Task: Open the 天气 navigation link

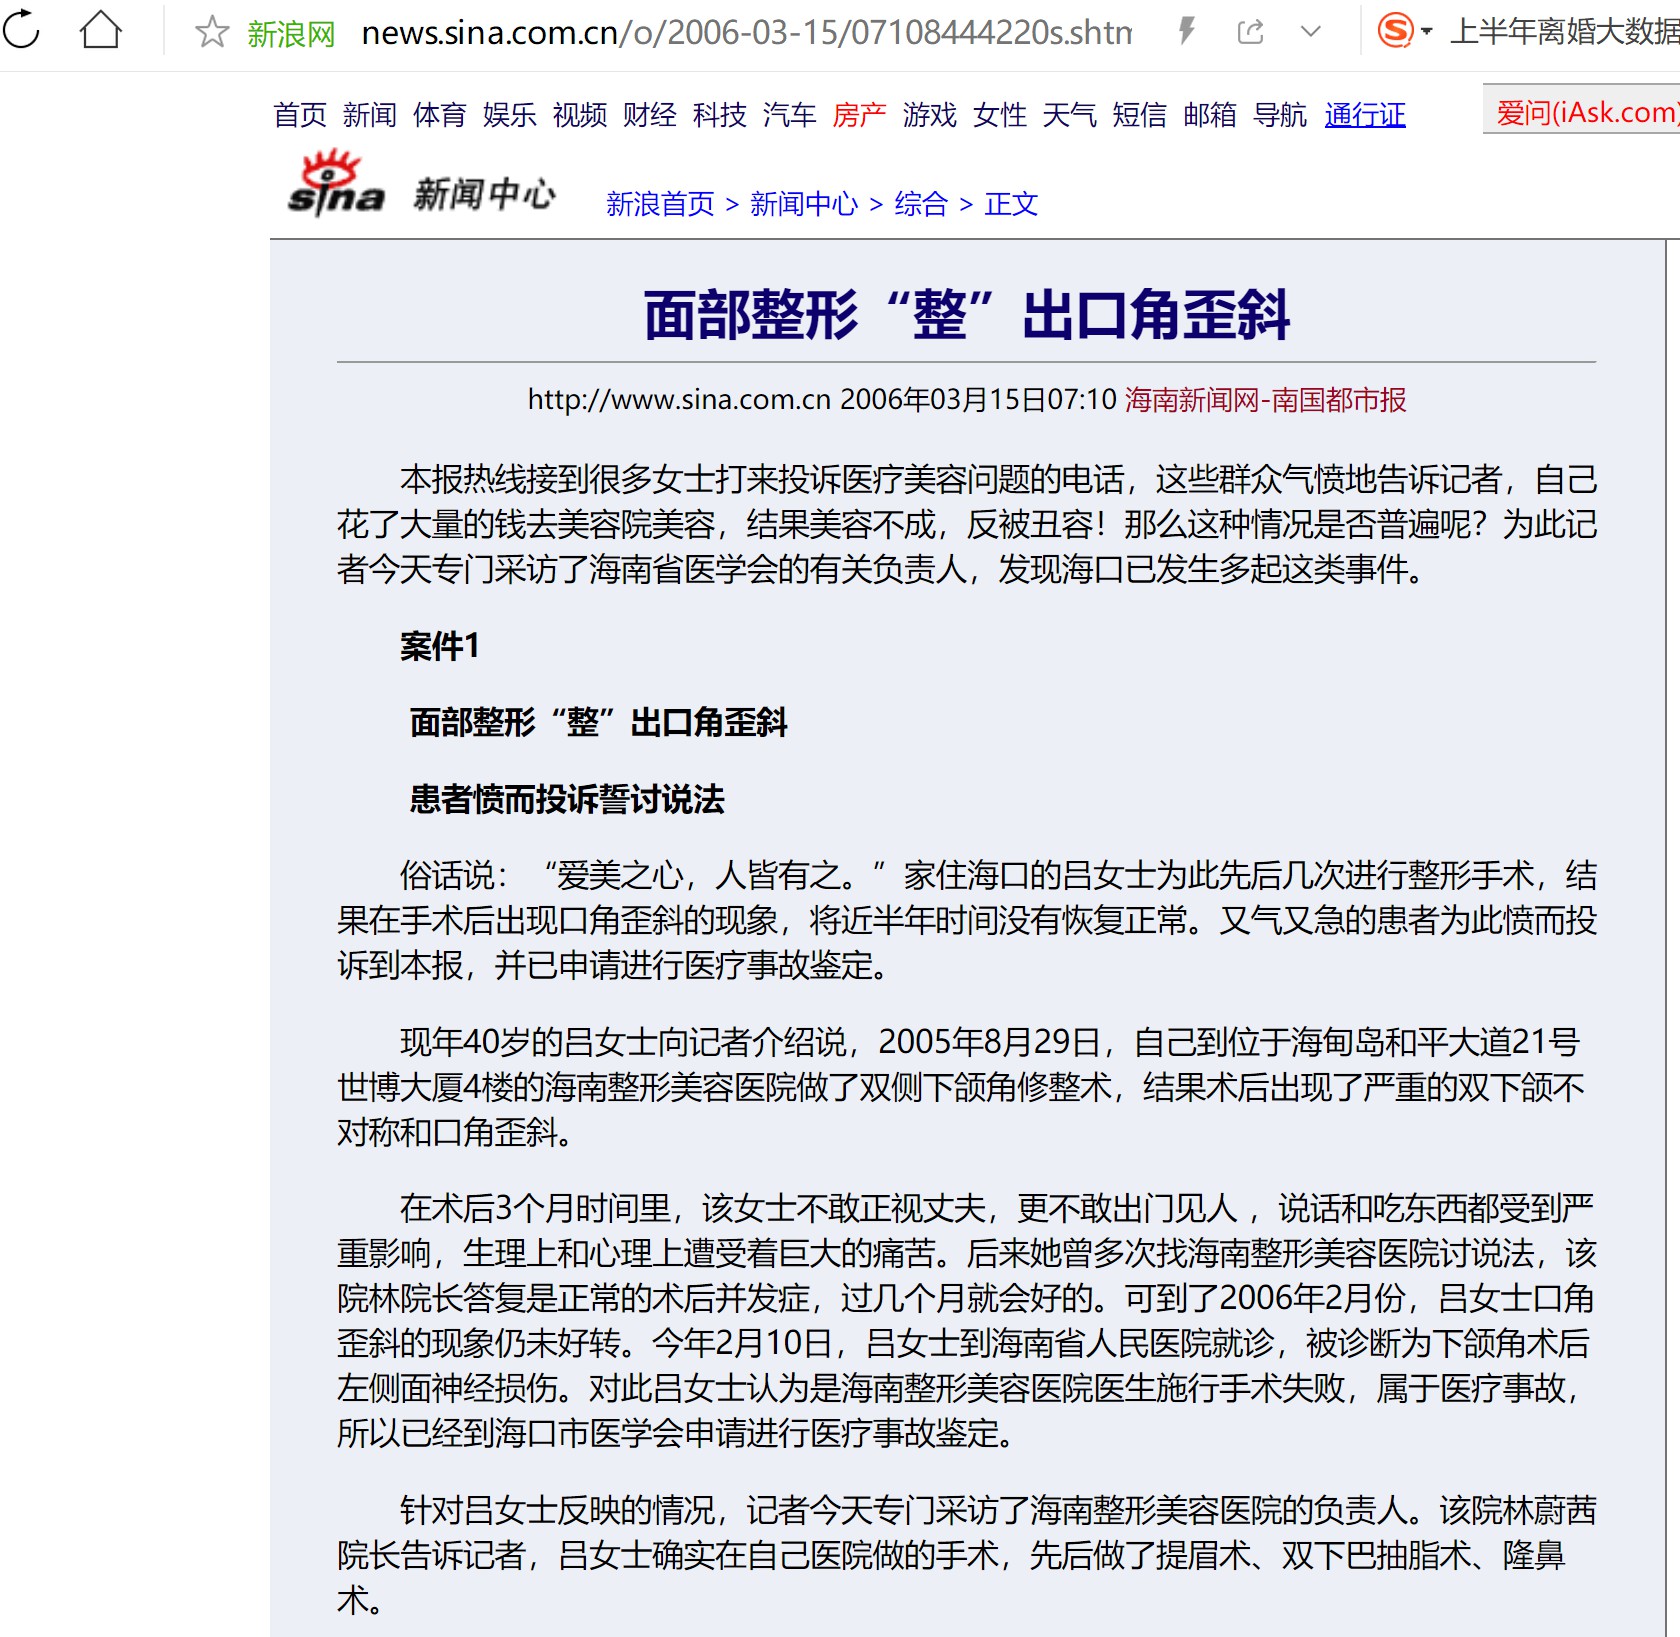Action: (x=1070, y=115)
